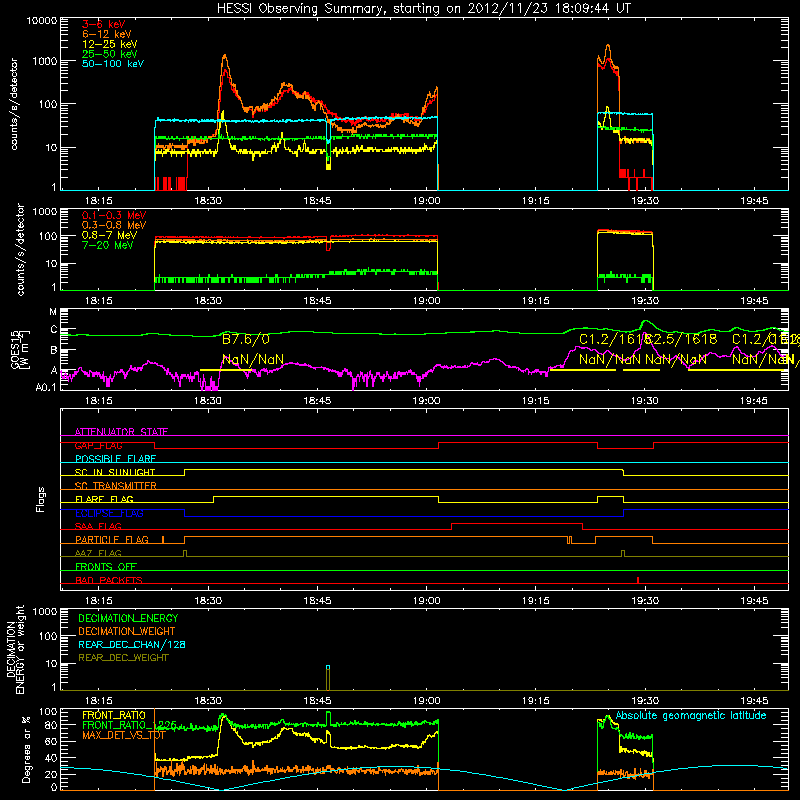The width and height of the screenshot is (800, 800).
Task: Select the ECLIPSE_FLAG label
Action: coord(109,513)
